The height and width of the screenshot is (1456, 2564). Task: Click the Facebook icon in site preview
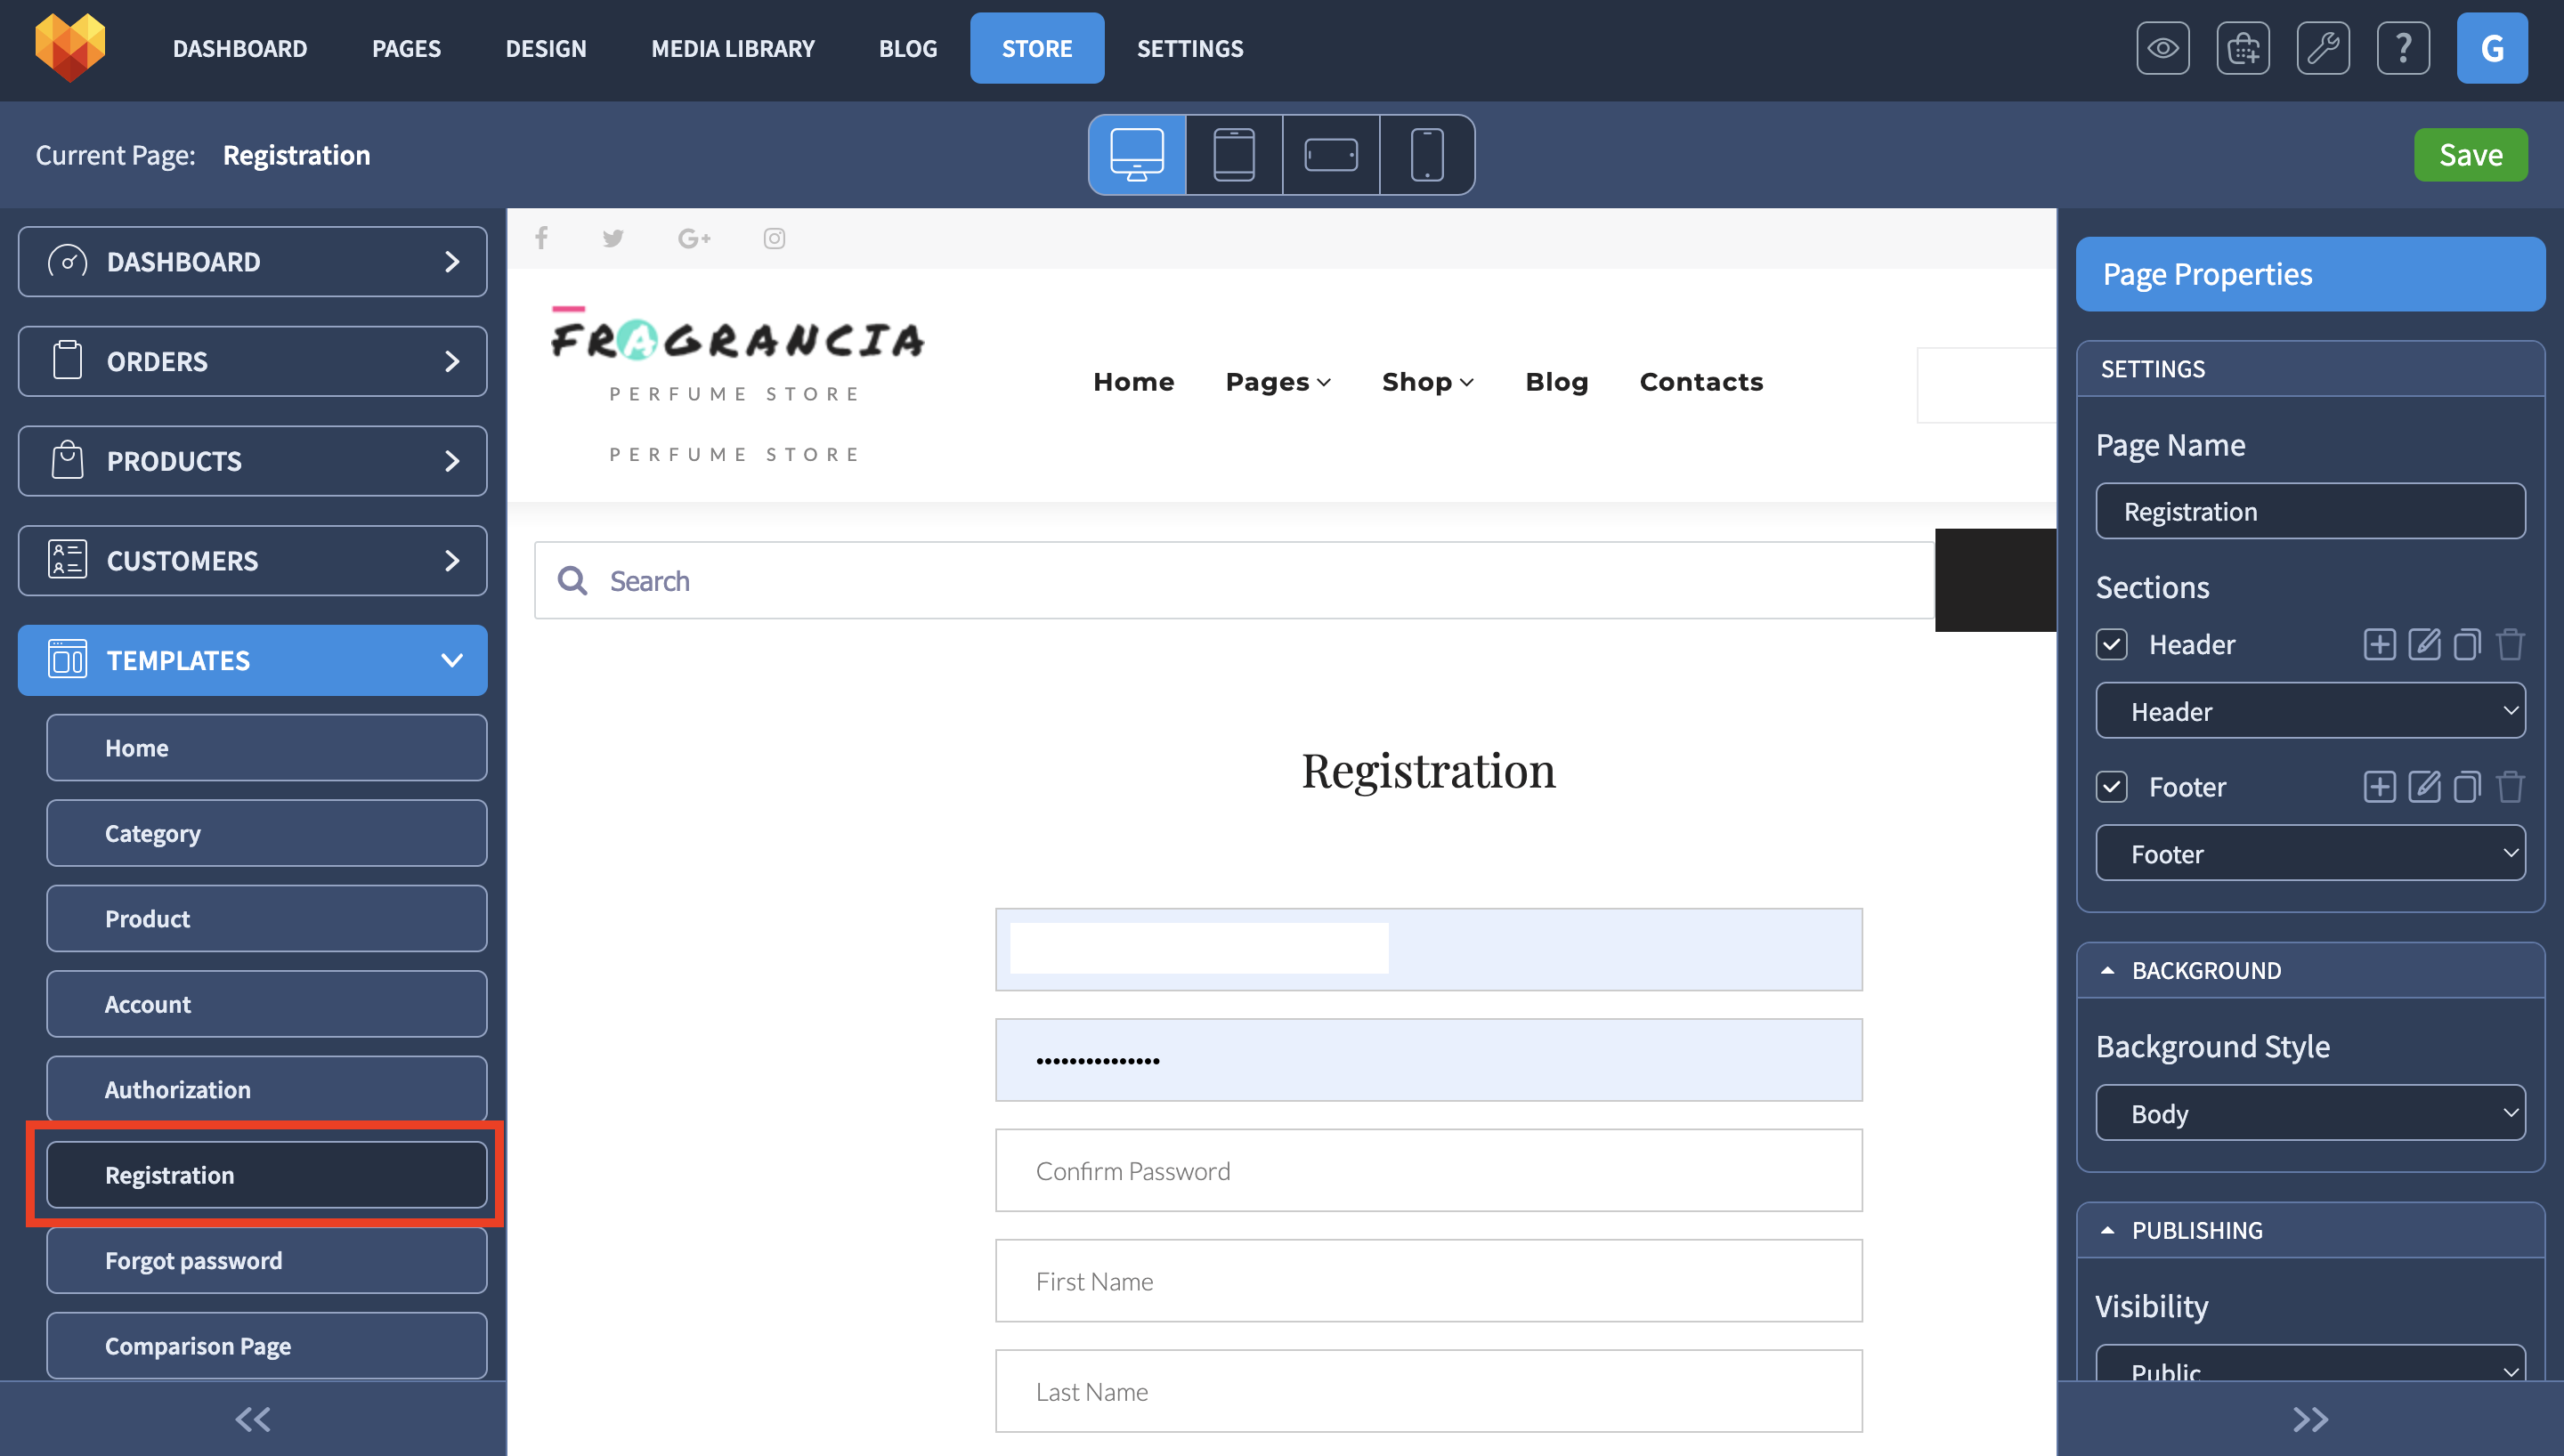pos(541,238)
